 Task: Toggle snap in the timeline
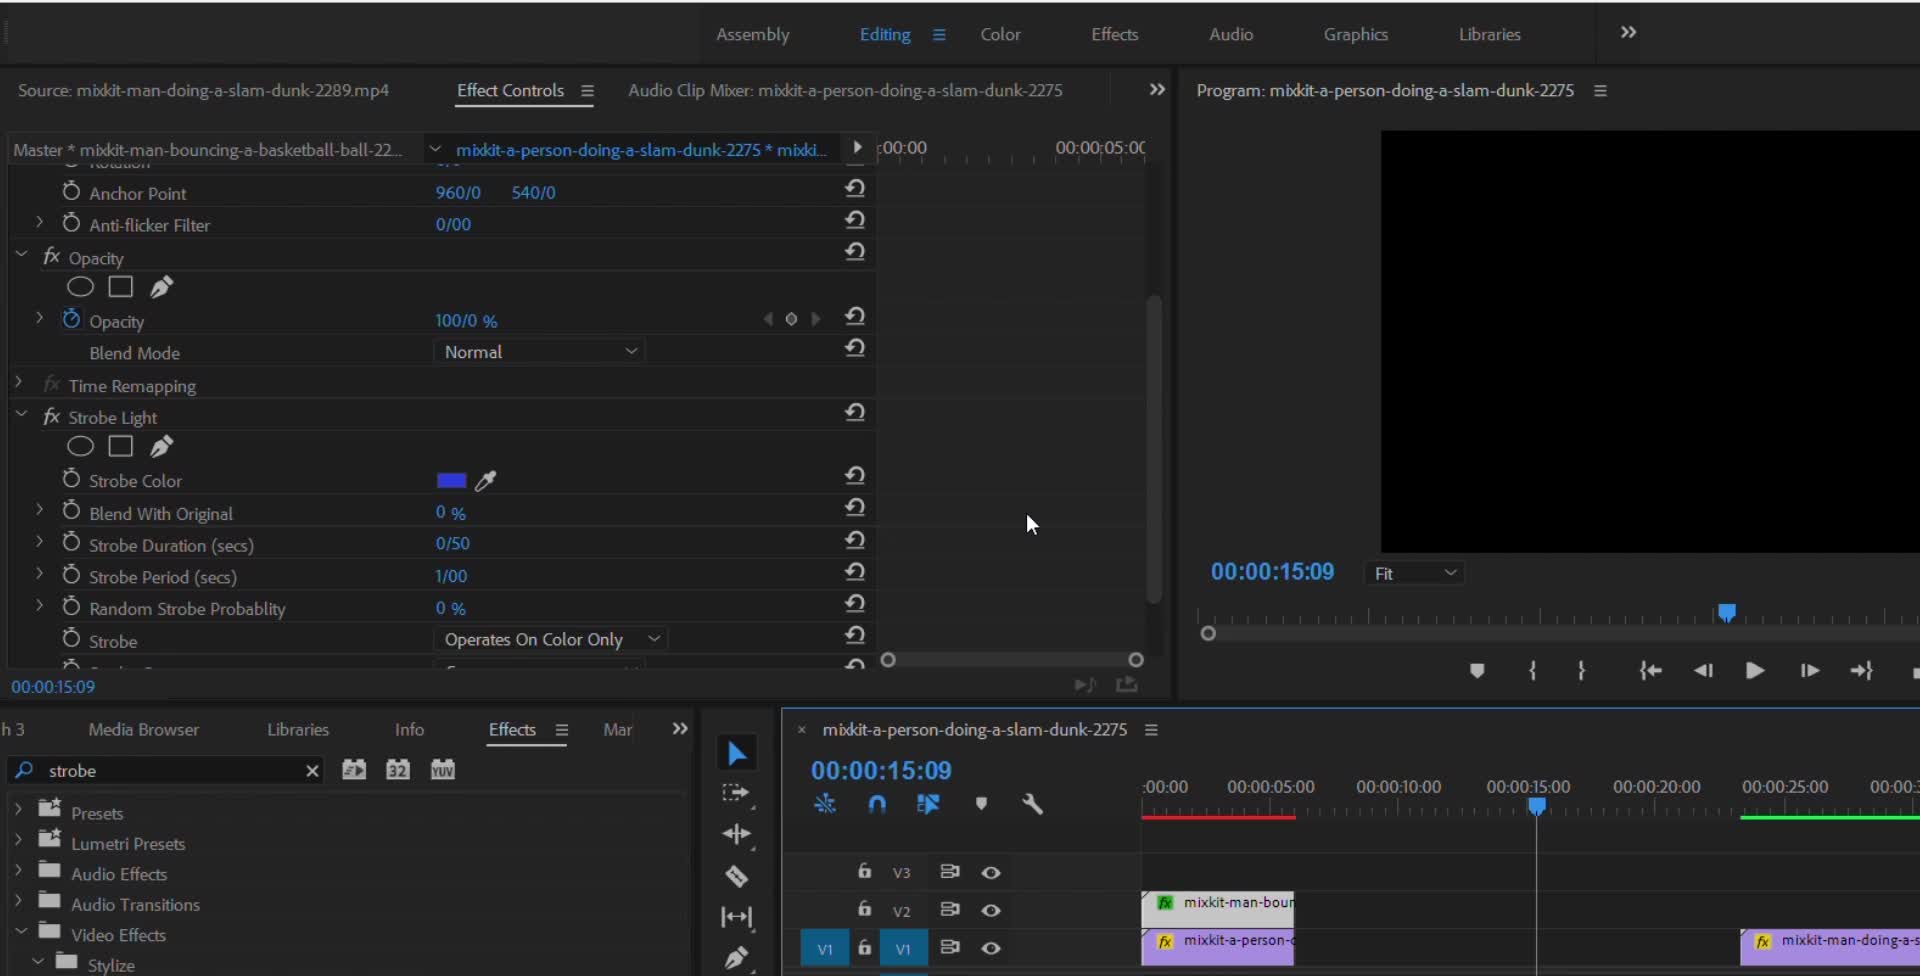tap(877, 804)
